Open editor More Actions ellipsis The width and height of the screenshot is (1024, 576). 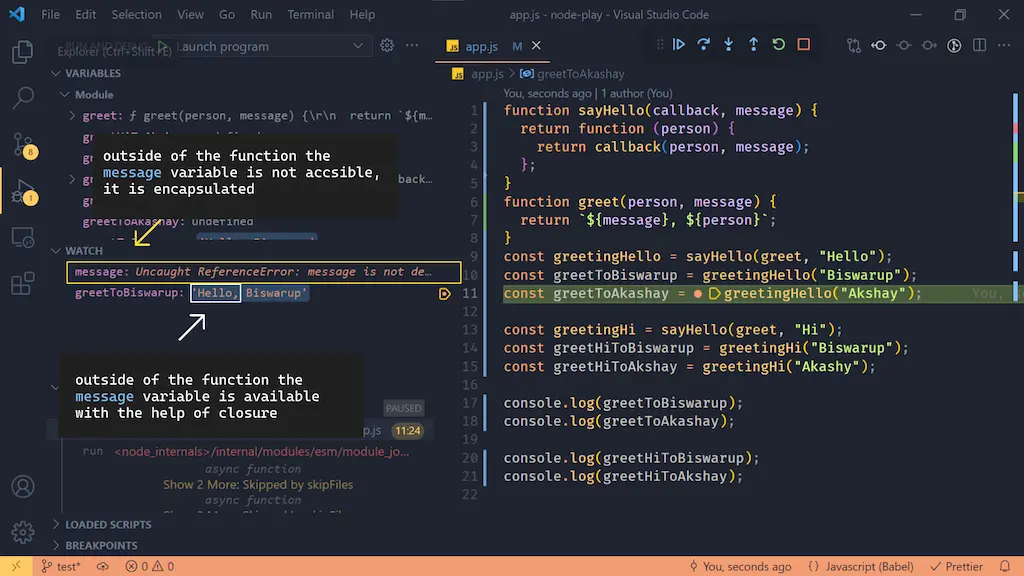1004,46
